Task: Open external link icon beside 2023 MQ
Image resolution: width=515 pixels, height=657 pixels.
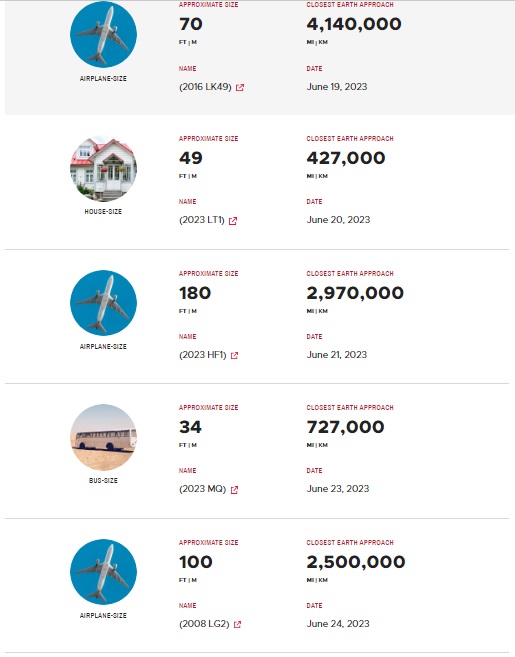Action: (x=234, y=490)
